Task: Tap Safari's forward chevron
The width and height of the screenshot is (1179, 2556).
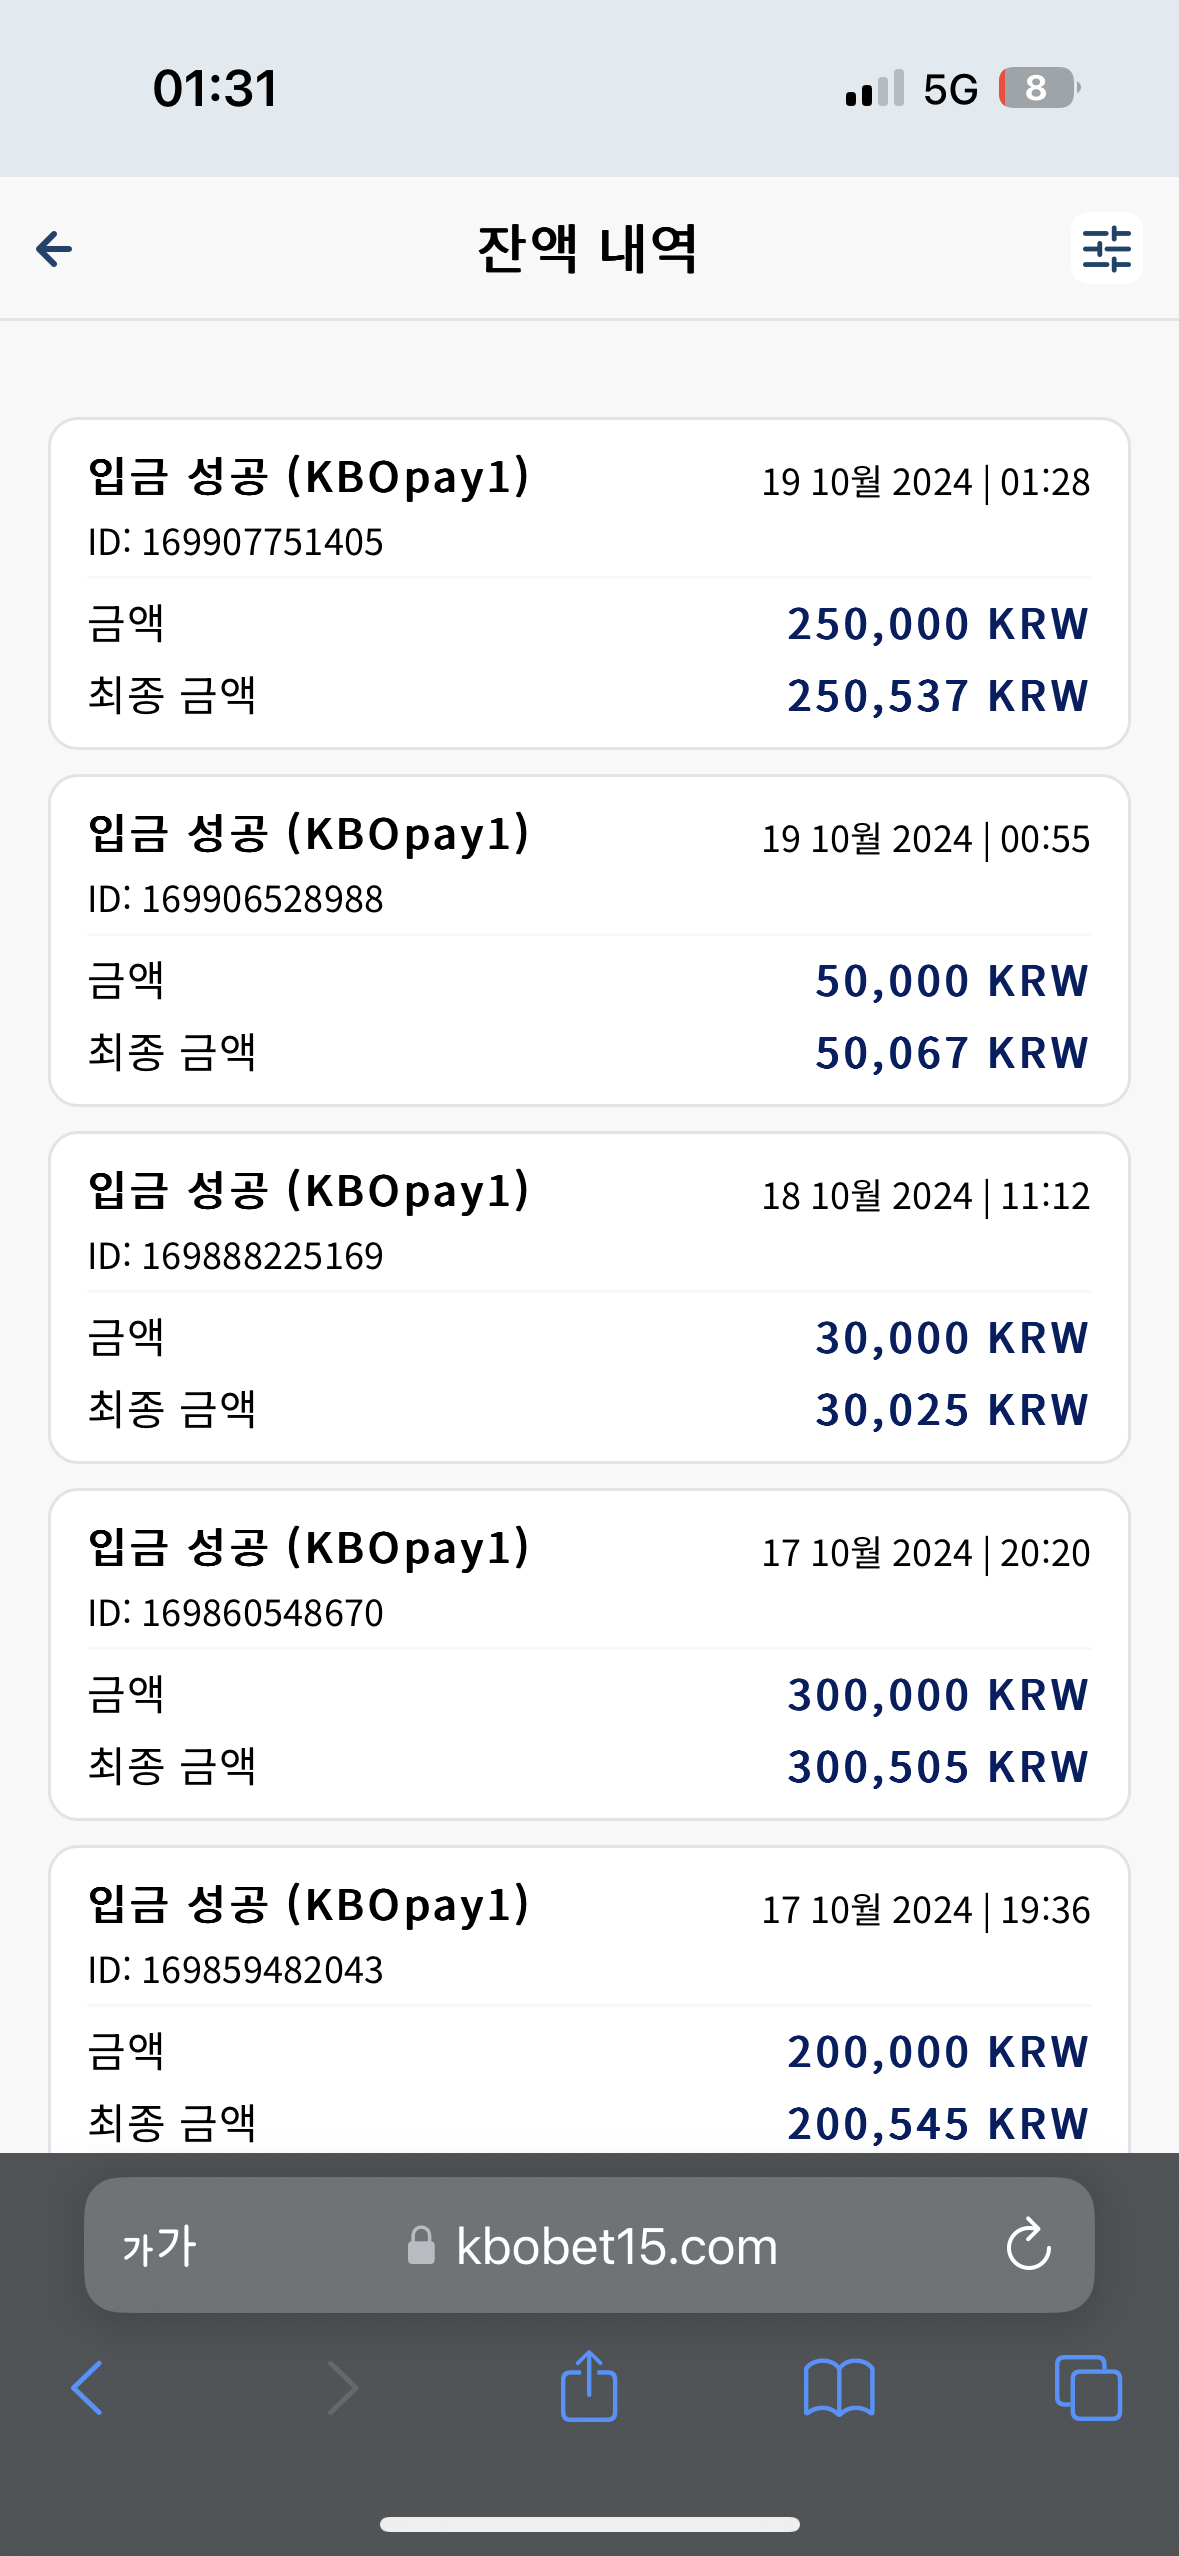Action: [342, 2388]
